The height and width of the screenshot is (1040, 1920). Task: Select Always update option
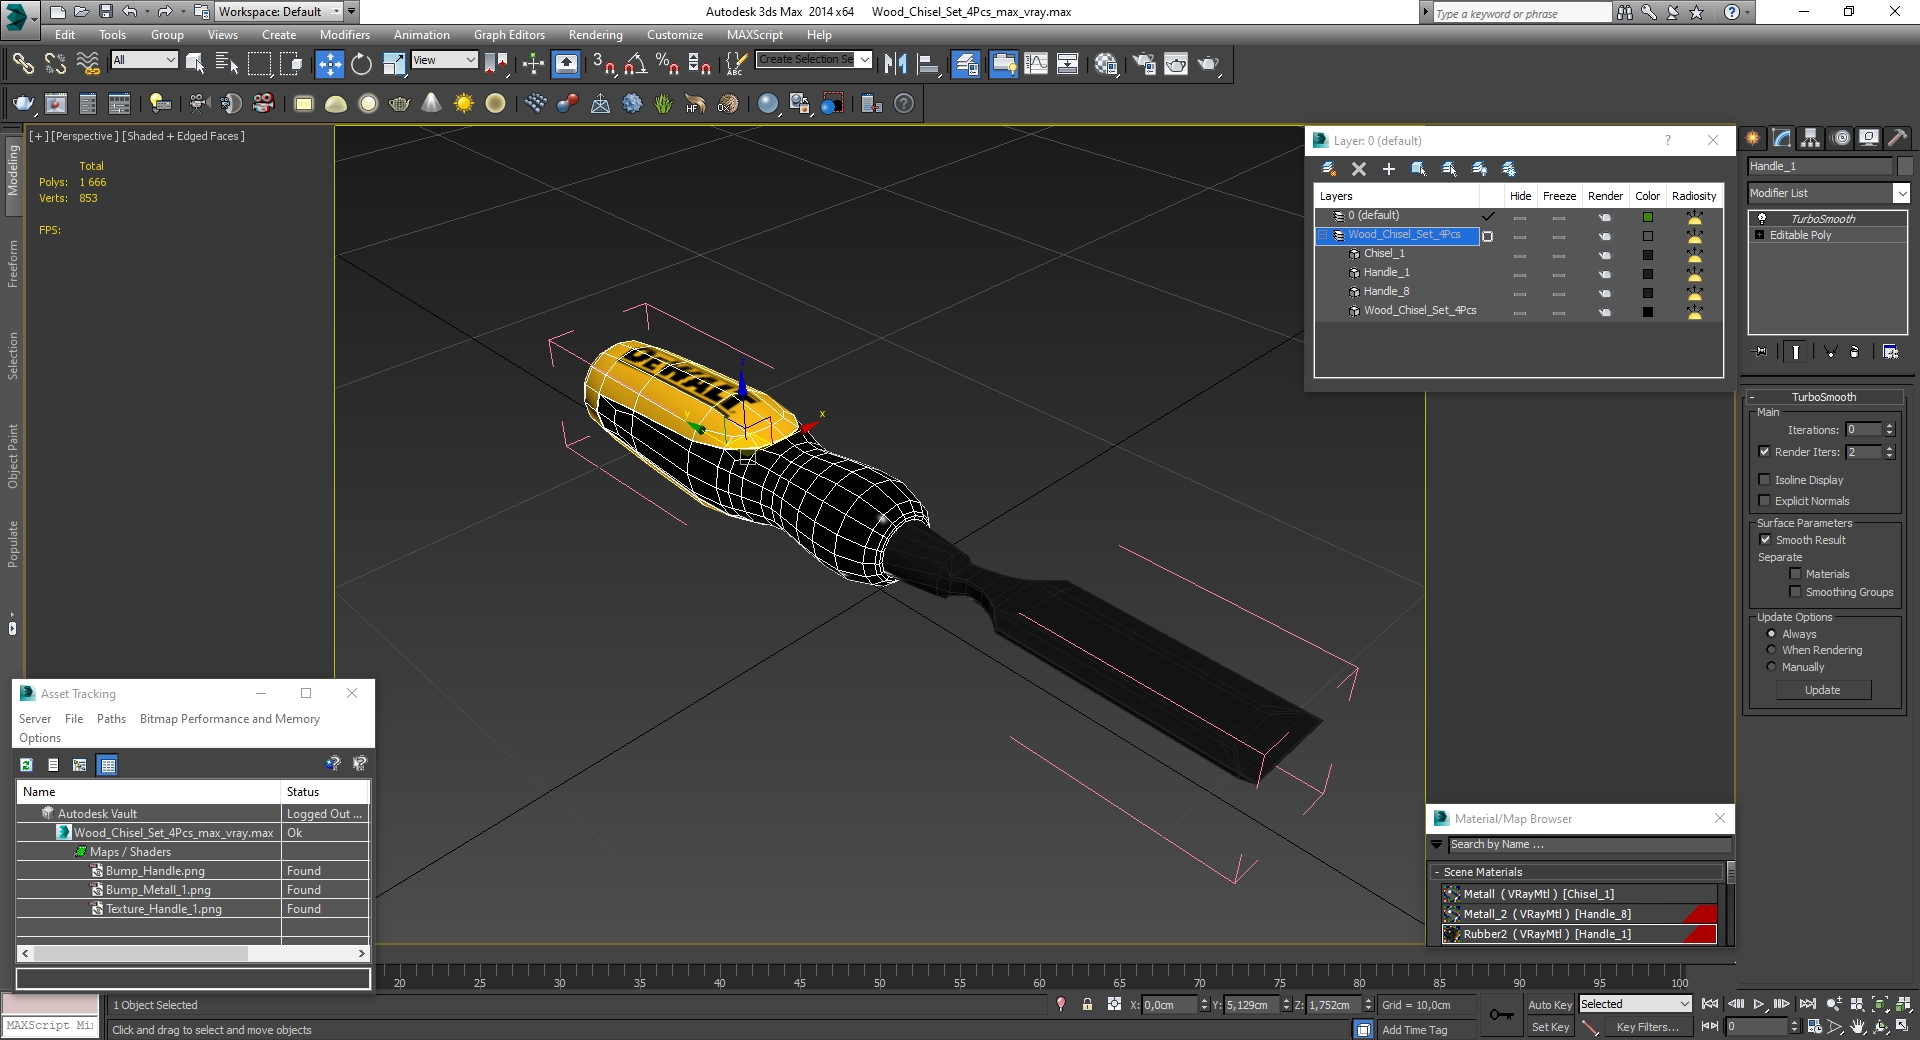tap(1771, 634)
